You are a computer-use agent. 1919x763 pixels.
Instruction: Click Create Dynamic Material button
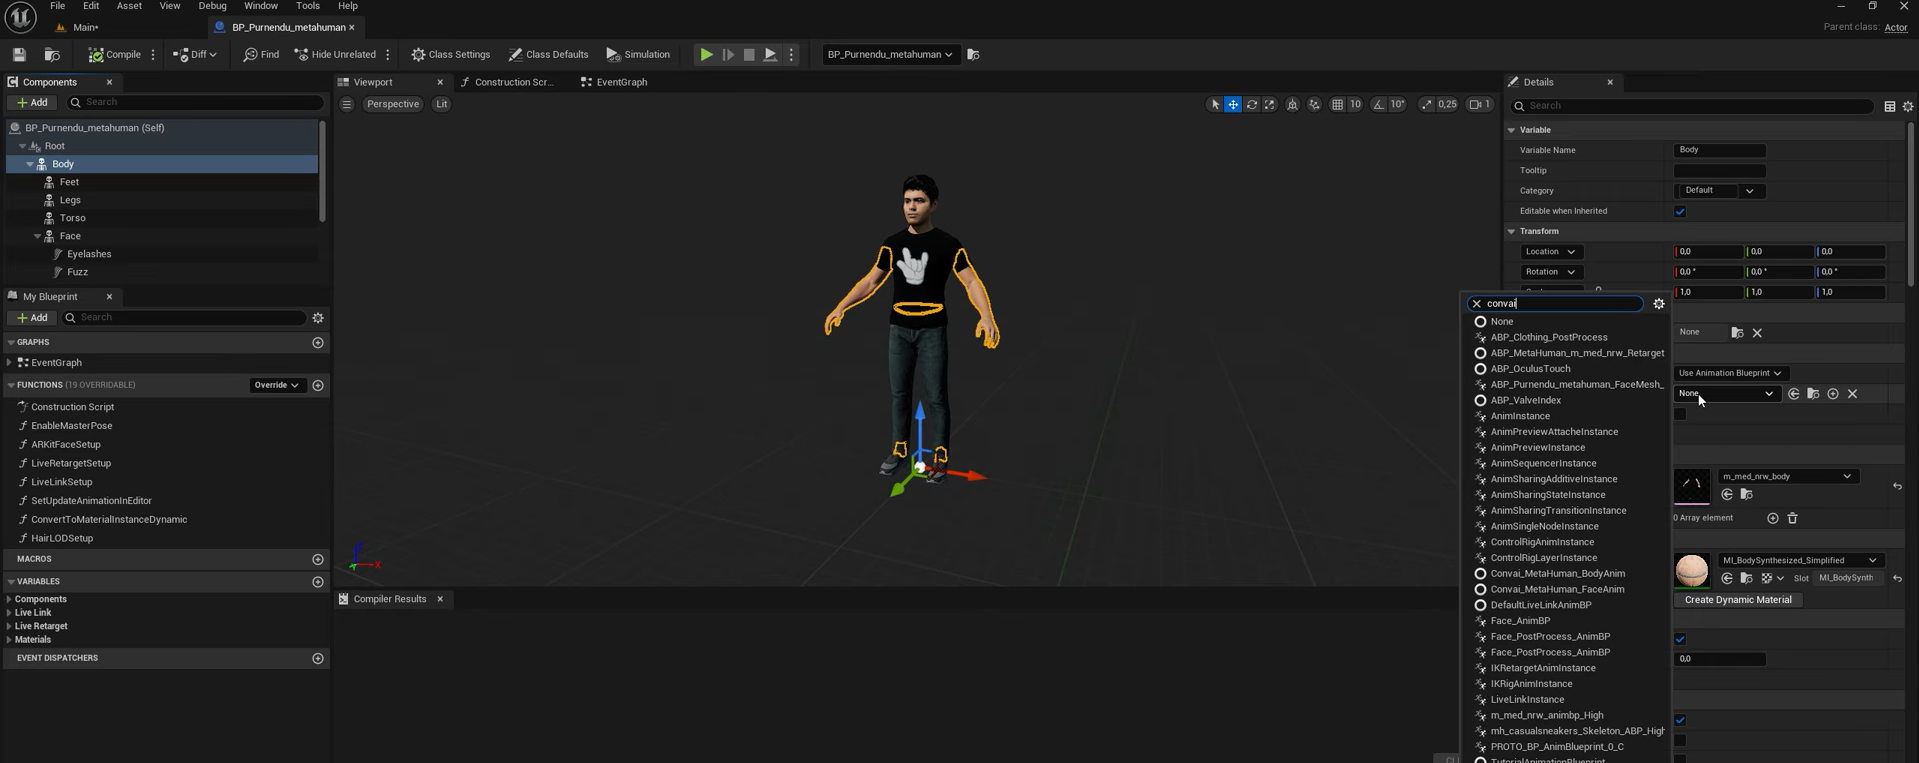(x=1737, y=600)
